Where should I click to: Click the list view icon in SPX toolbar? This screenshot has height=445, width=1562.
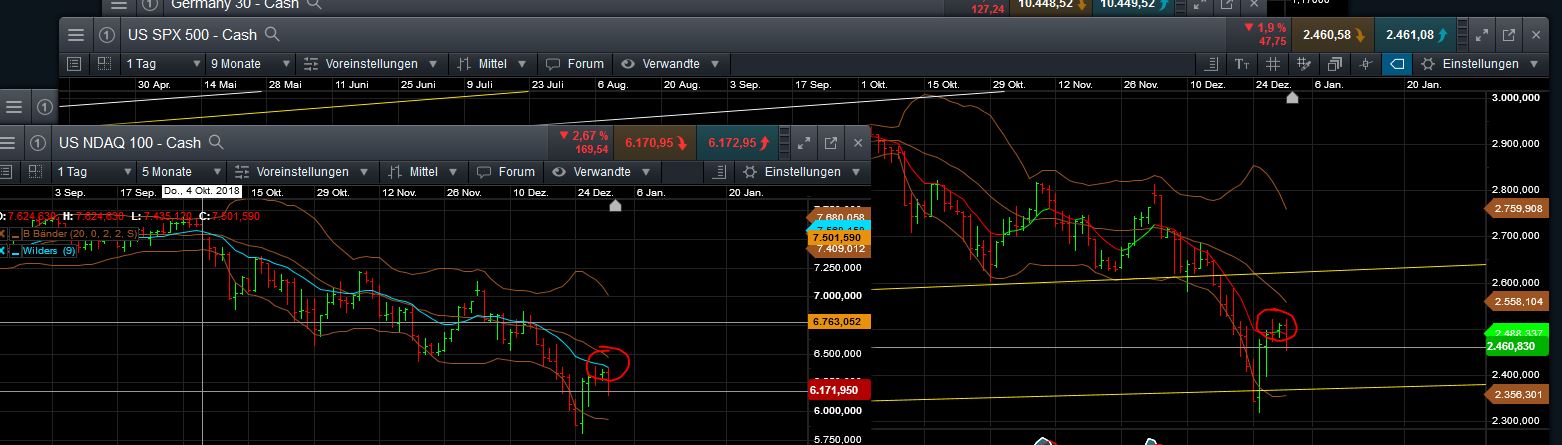[x=73, y=63]
